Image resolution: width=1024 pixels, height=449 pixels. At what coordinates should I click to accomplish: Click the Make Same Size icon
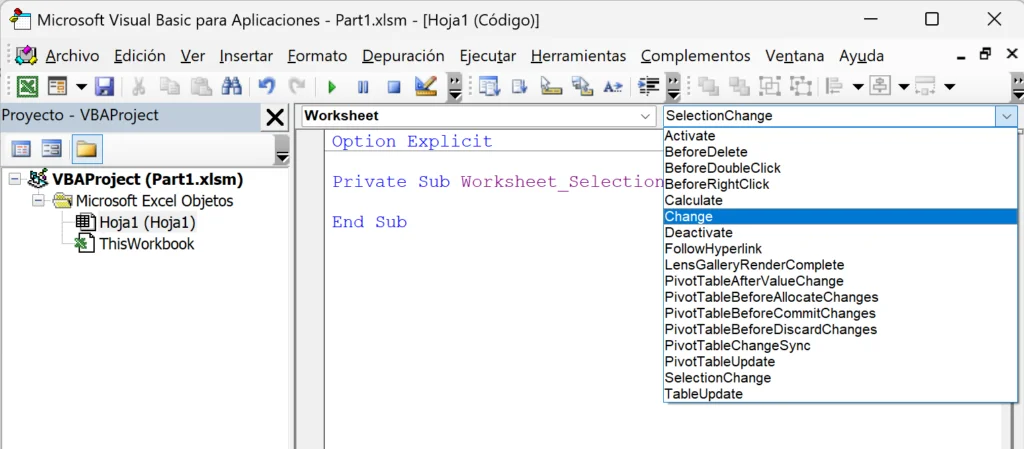point(925,86)
